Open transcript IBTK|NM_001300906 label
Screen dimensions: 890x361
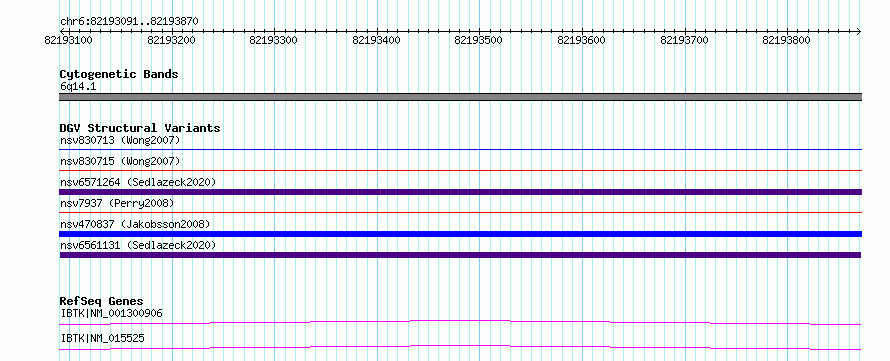112,313
